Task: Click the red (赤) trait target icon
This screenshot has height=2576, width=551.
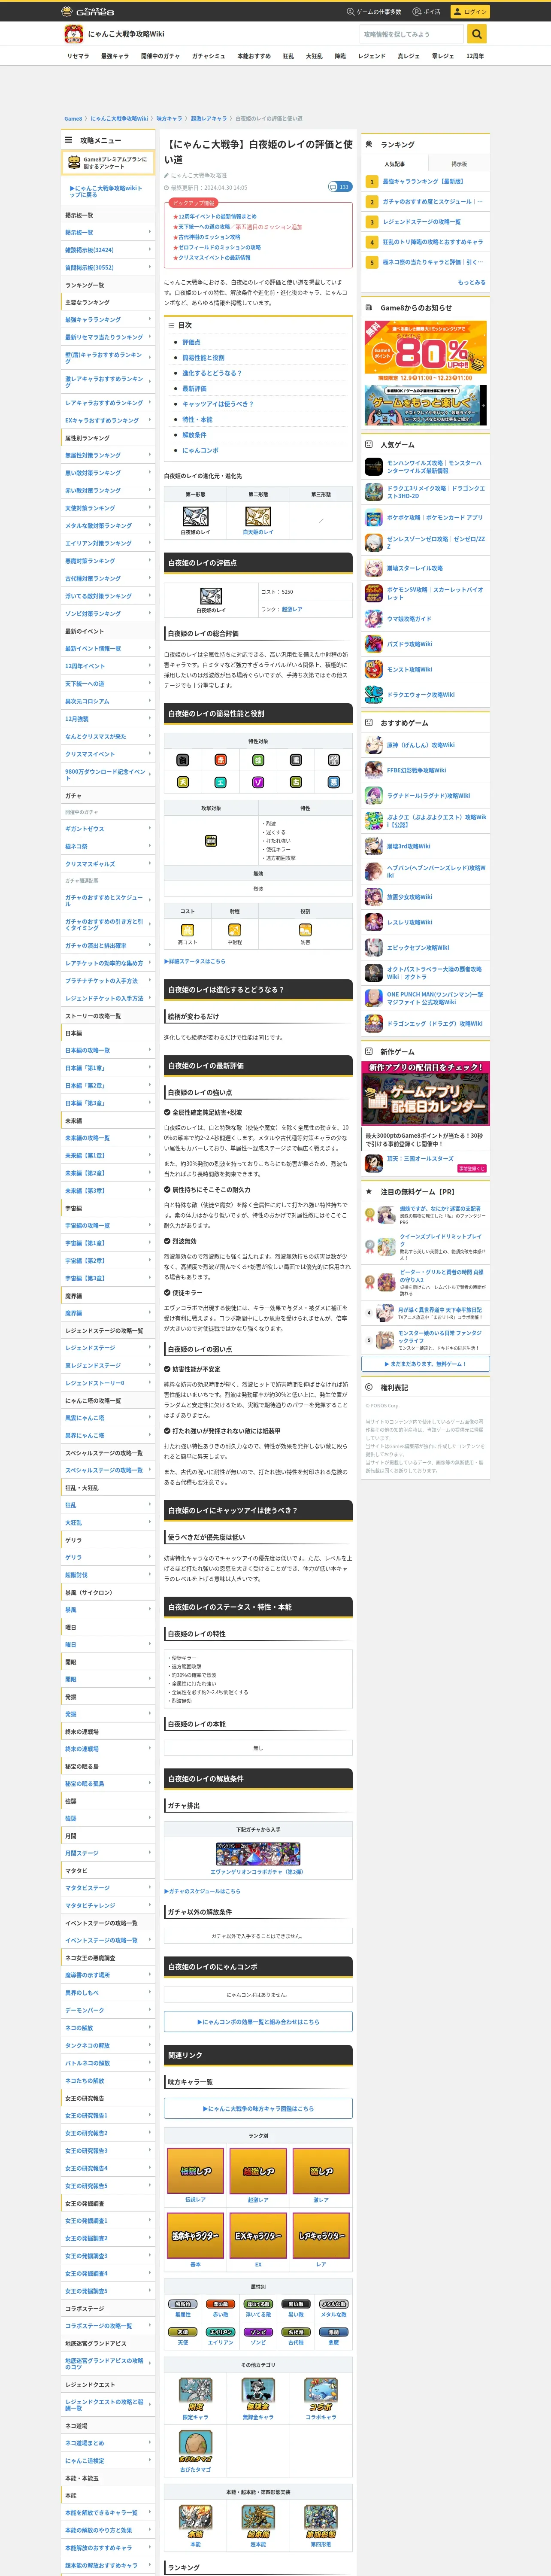Action: 221,760
